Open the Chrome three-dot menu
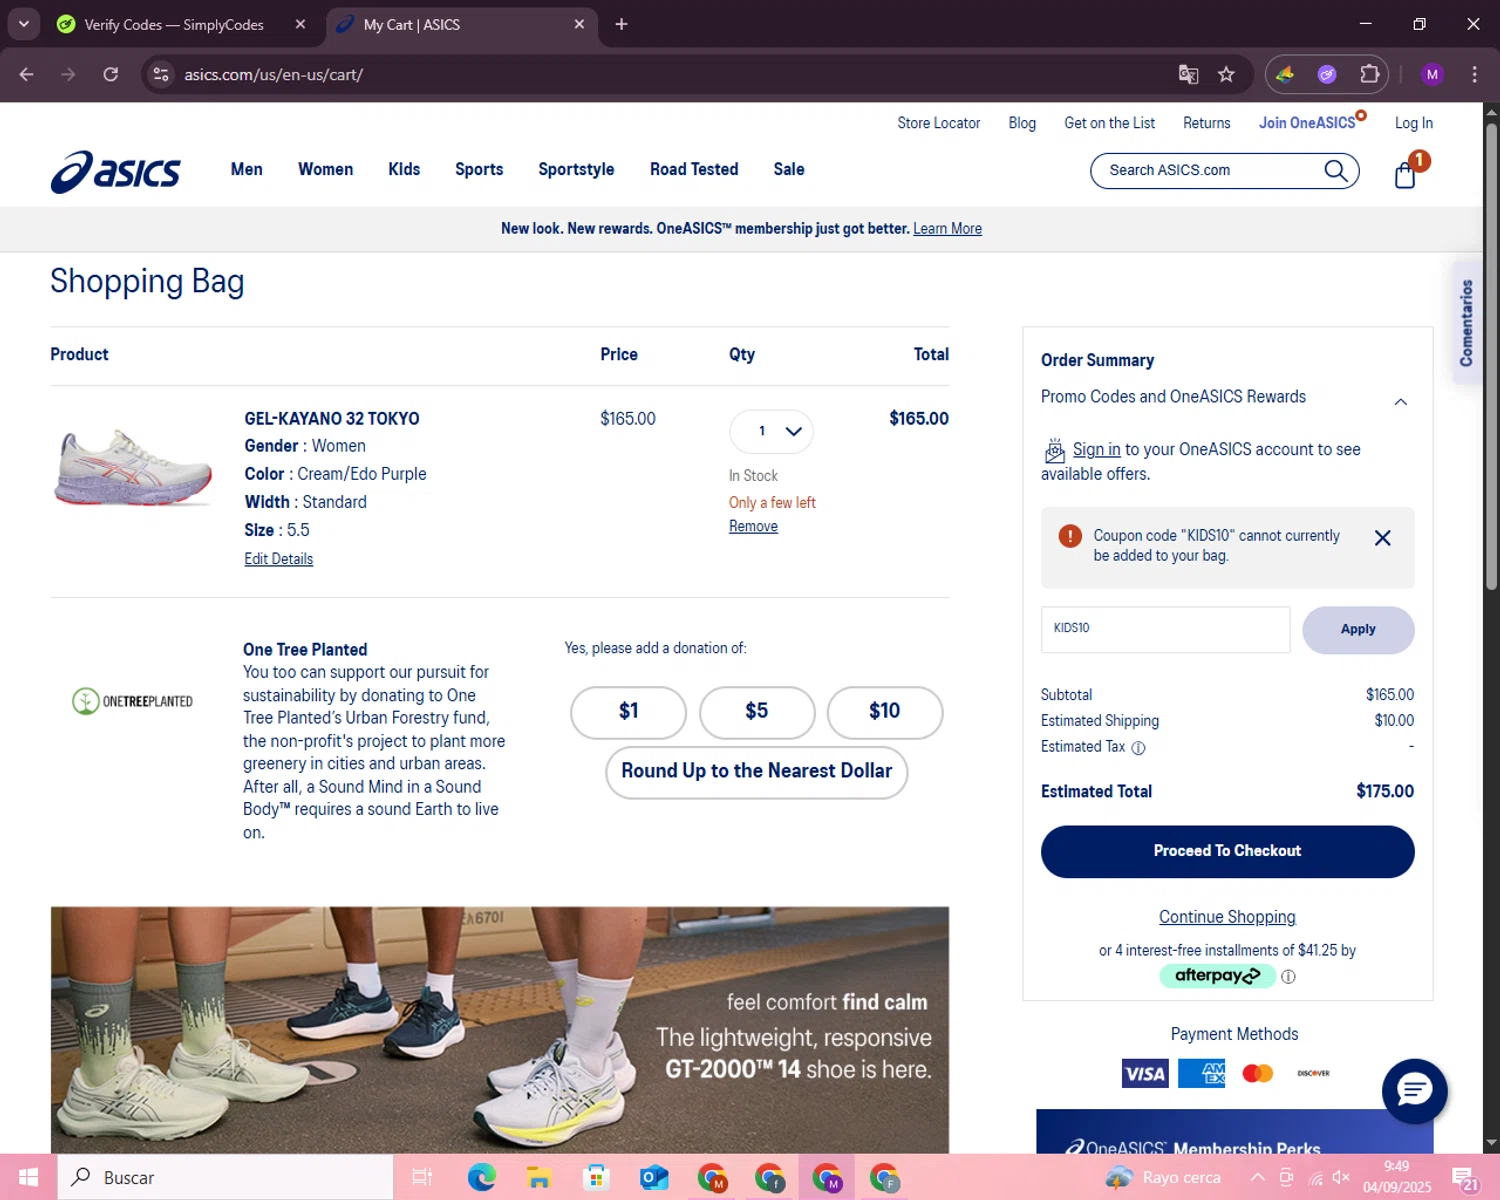Viewport: 1500px width, 1200px height. 1474,74
